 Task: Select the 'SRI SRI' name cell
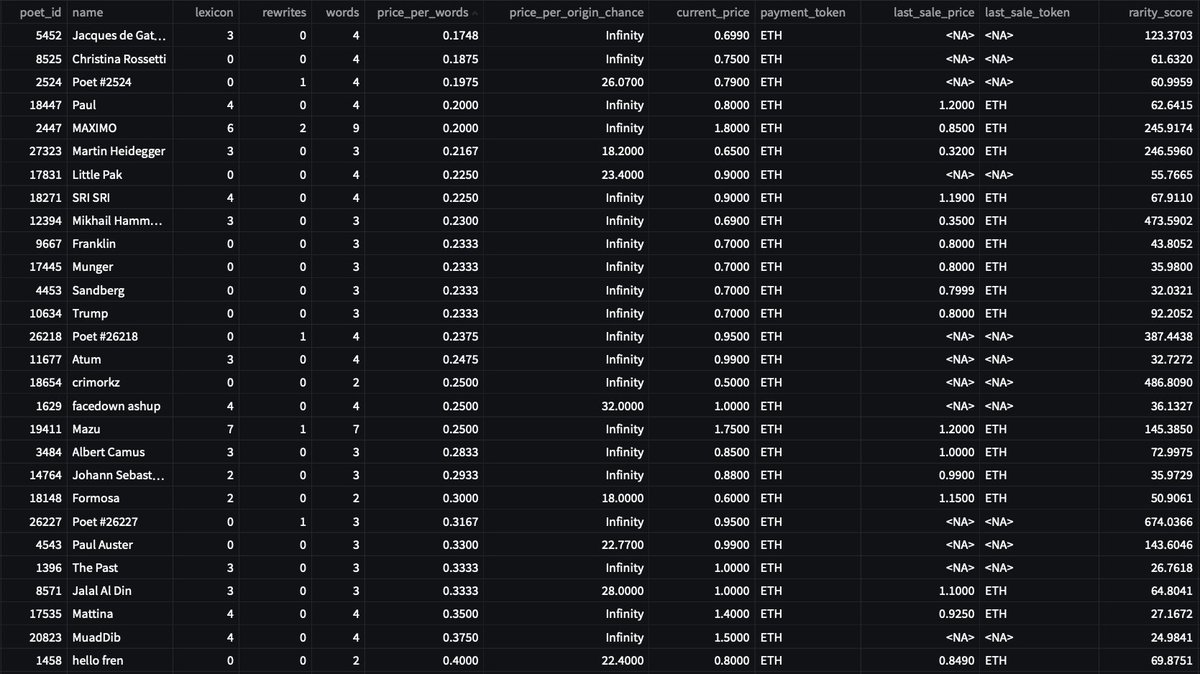tap(120, 197)
